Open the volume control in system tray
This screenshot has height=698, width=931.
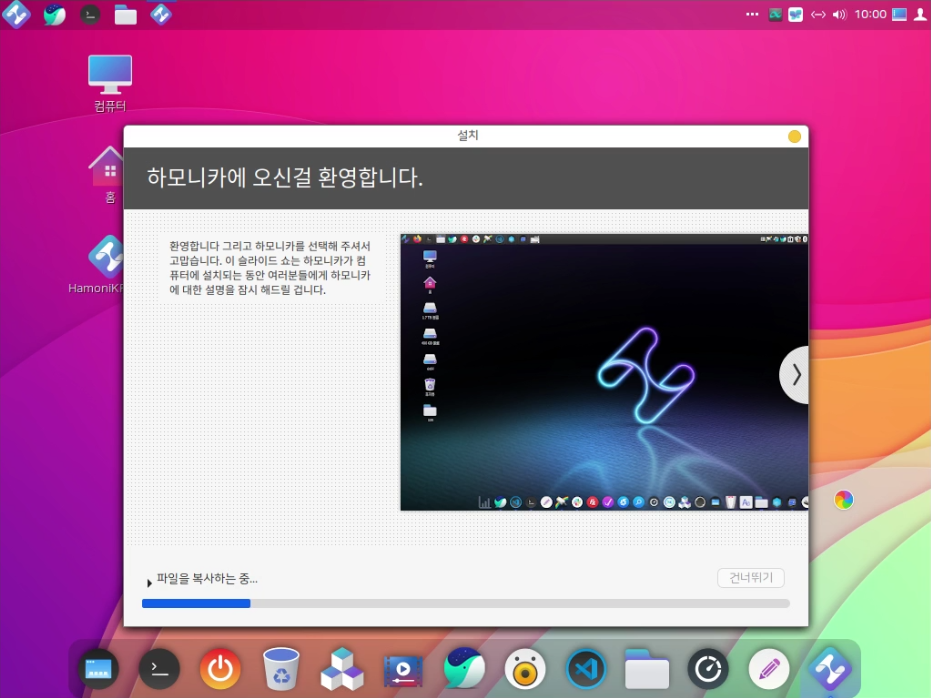[x=839, y=14]
